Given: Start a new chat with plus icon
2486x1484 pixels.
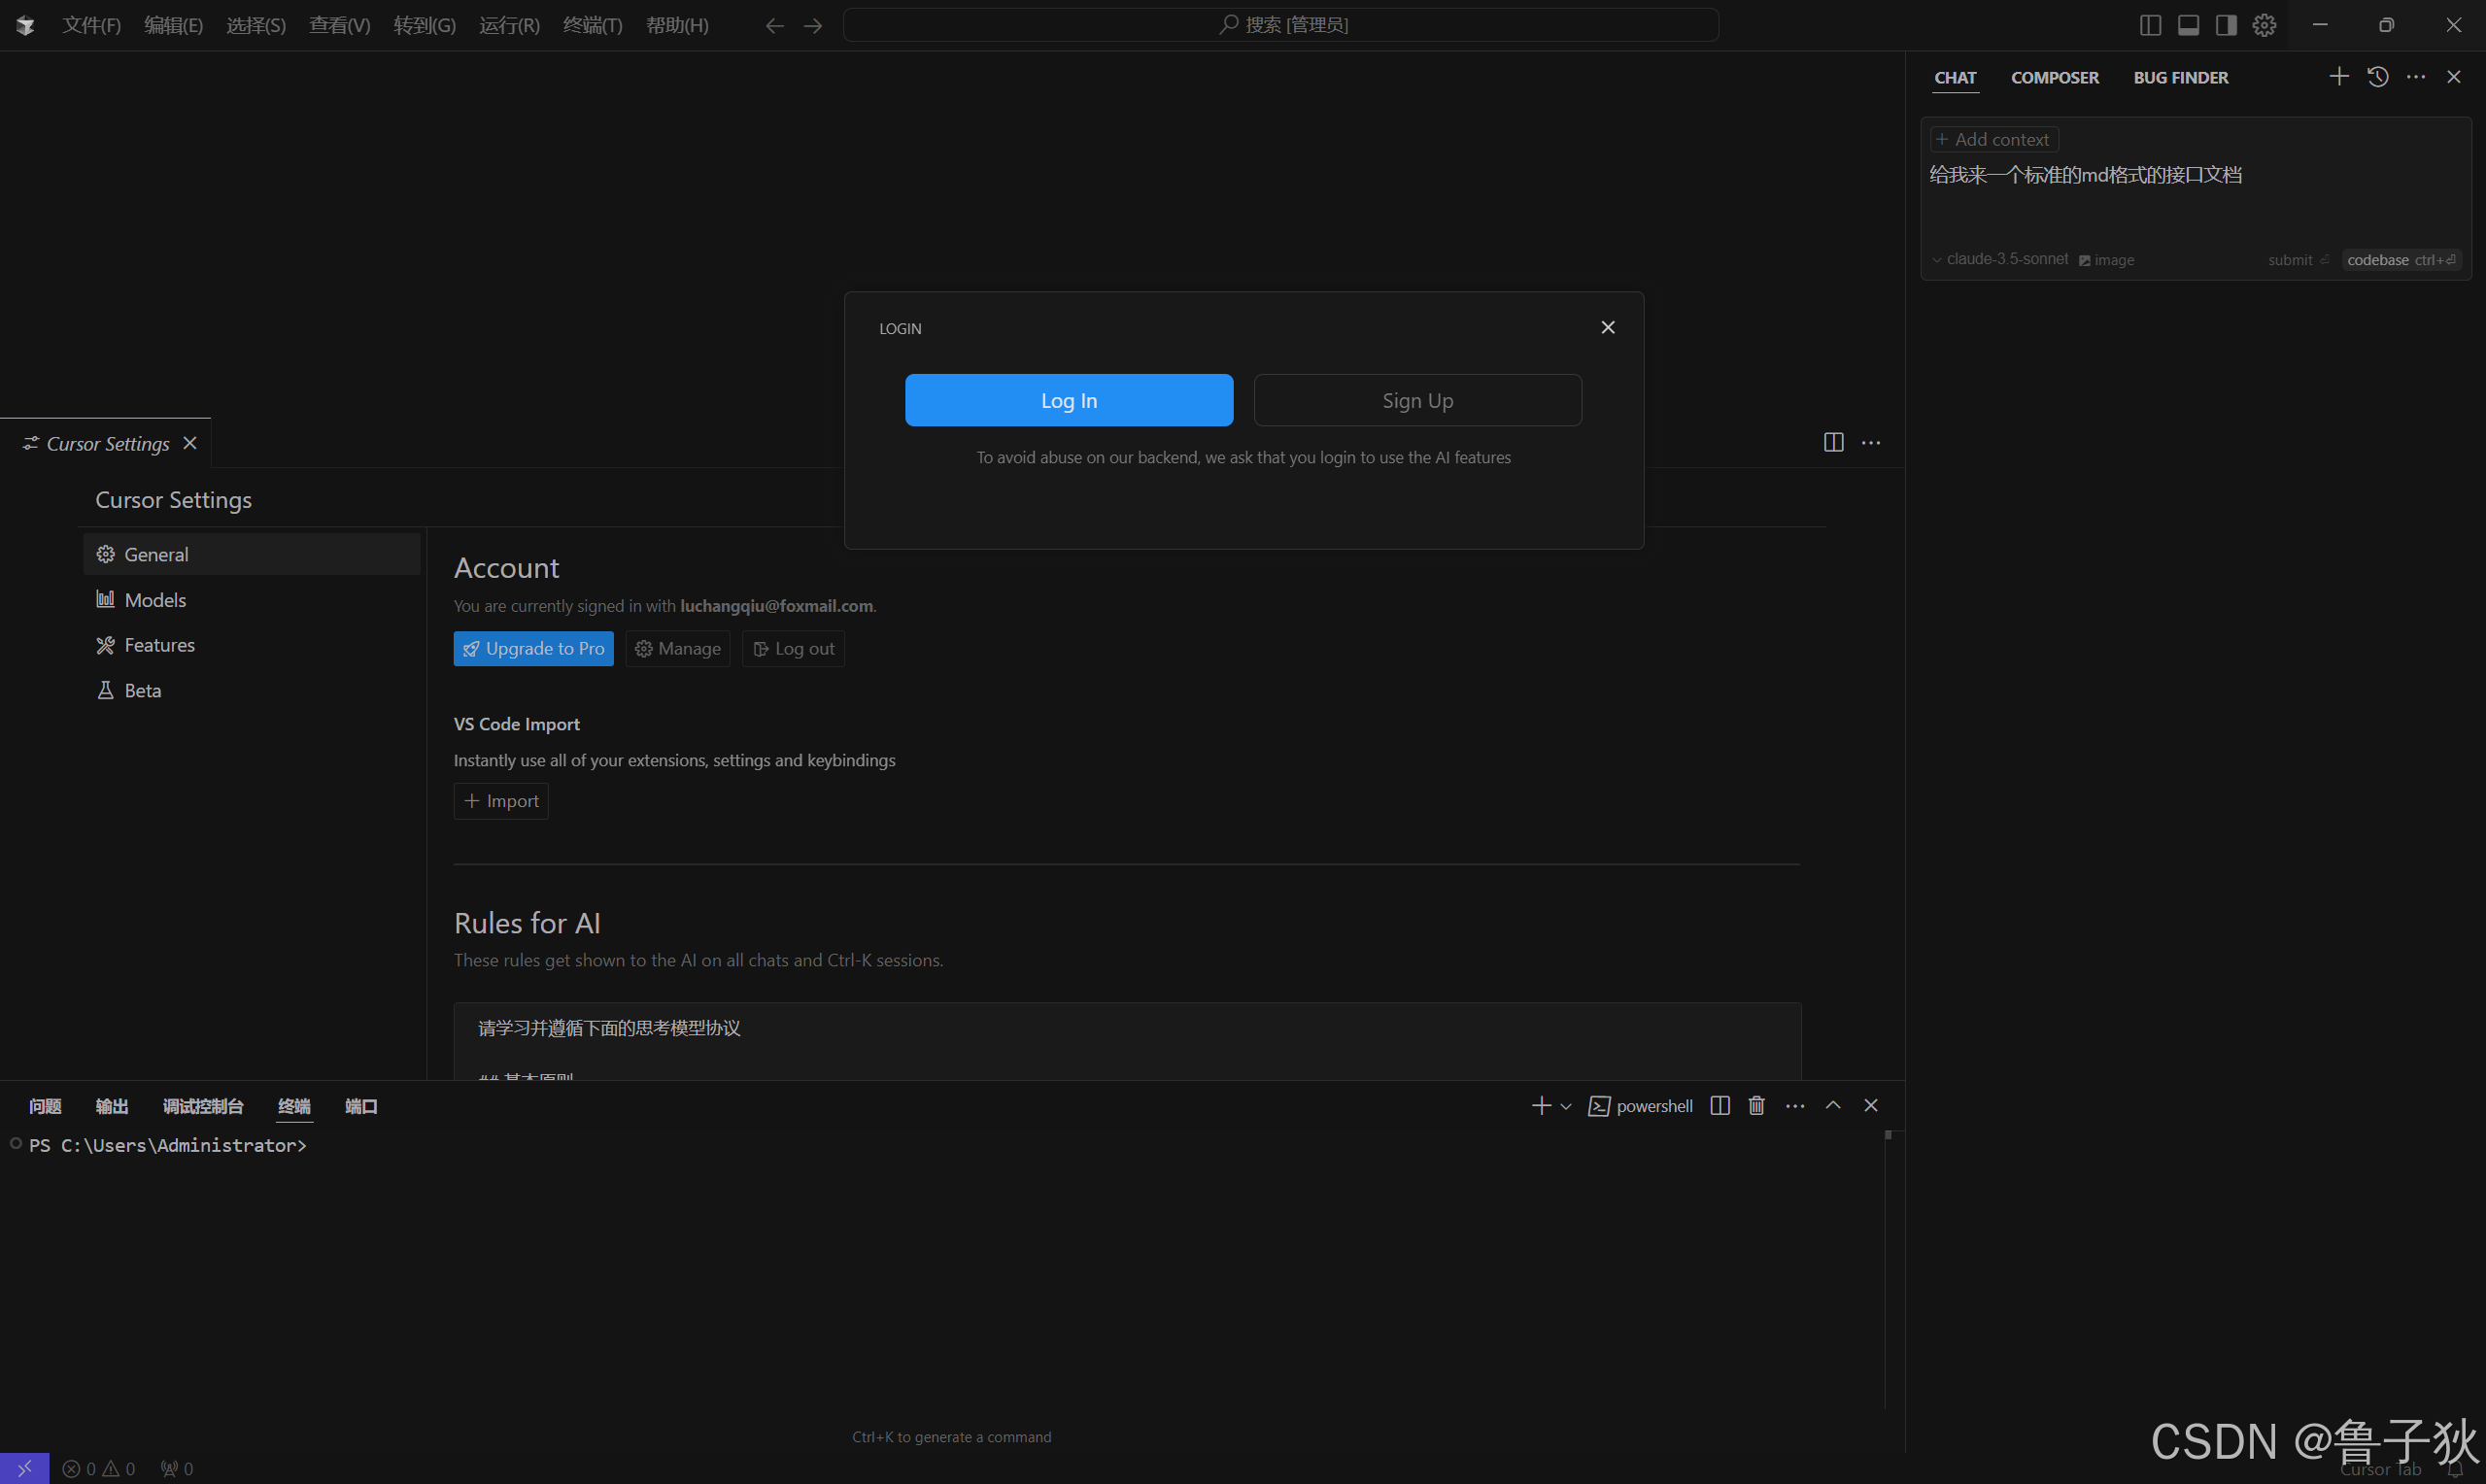Looking at the screenshot, I should pos(2338,77).
